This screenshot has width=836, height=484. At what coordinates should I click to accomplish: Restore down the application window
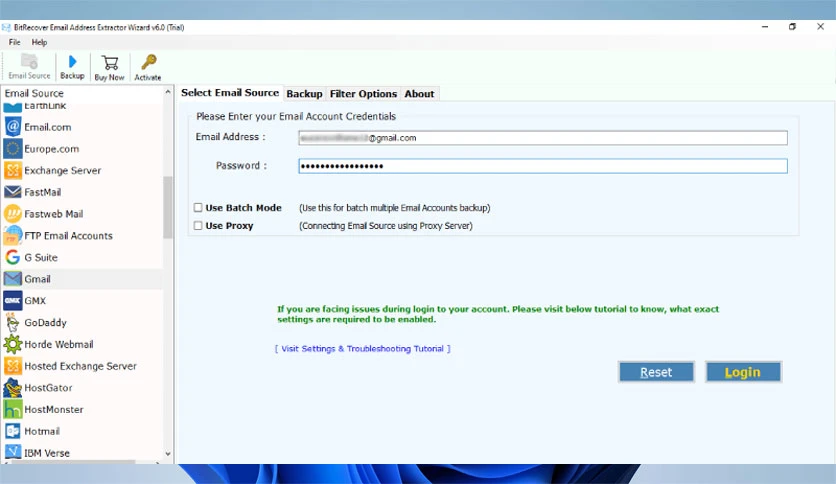(792, 27)
